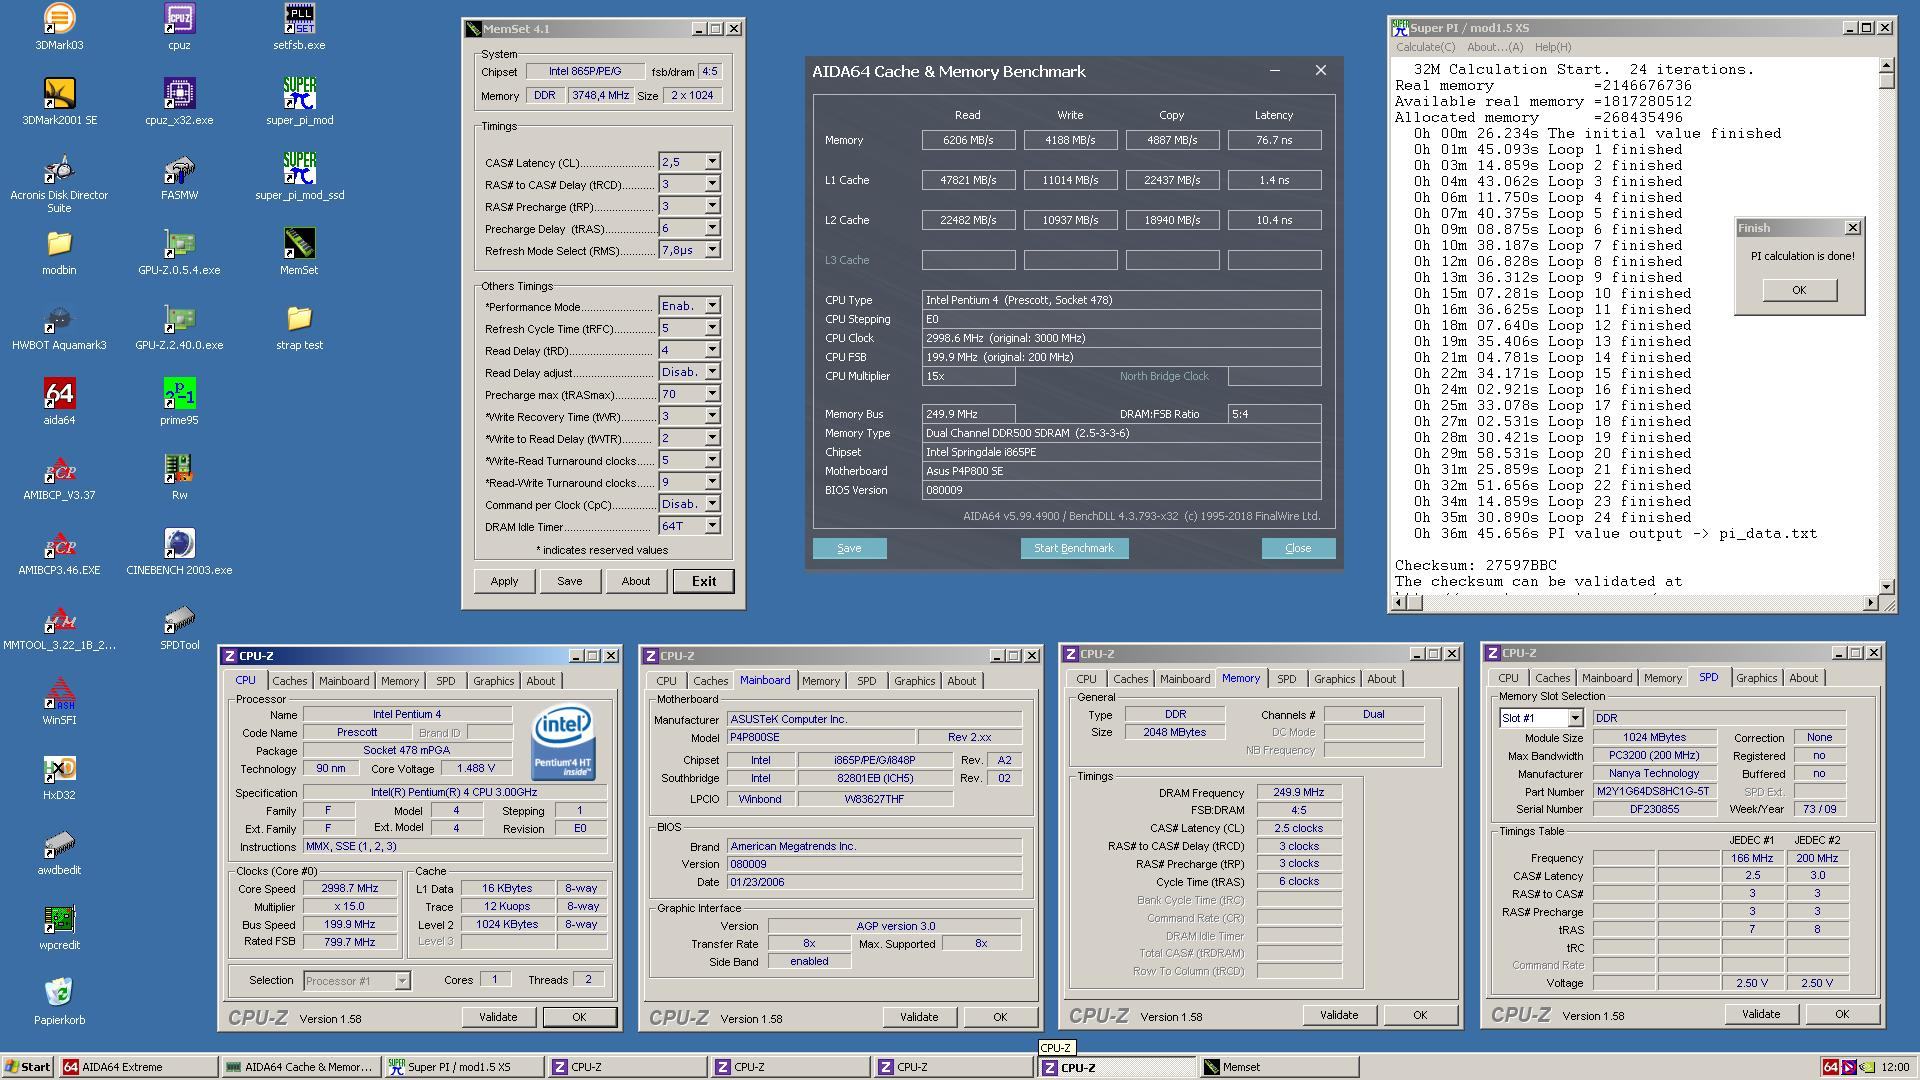Screen dimensions: 1920x1080
Task: Open MMTOOL desktop icon
Action: [x=59, y=626]
